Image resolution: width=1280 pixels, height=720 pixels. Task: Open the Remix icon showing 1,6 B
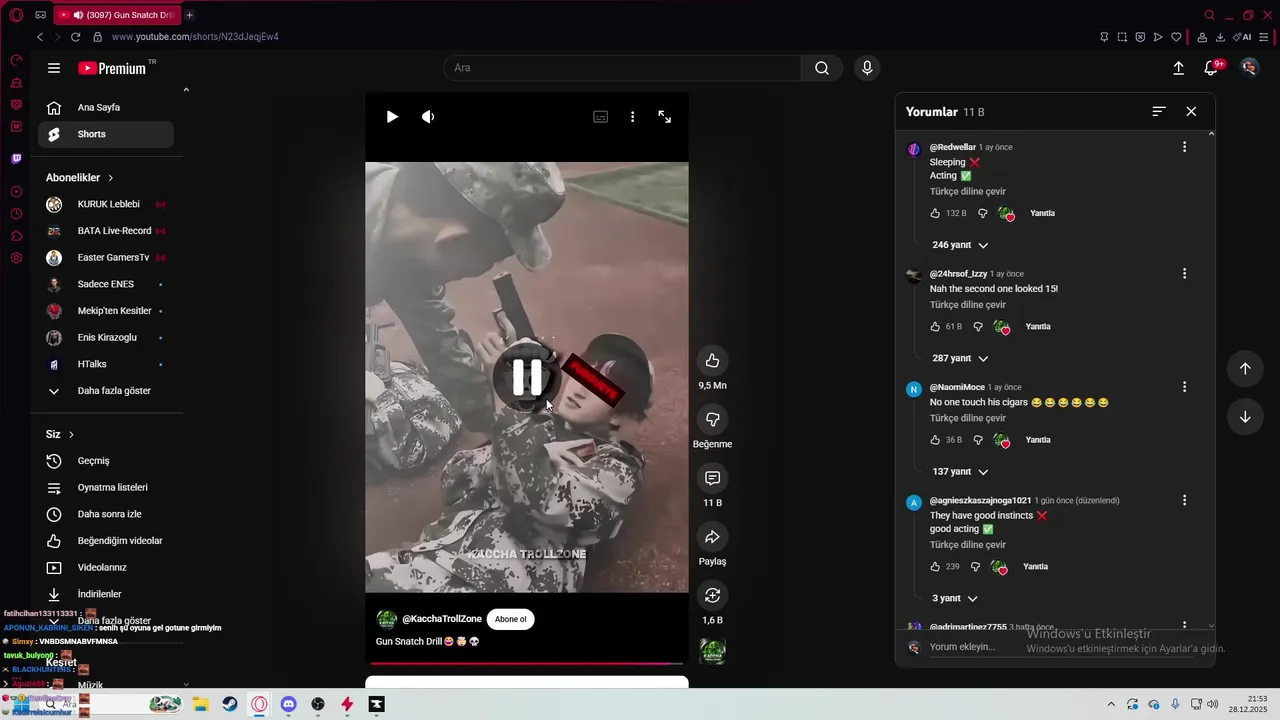[x=712, y=596]
